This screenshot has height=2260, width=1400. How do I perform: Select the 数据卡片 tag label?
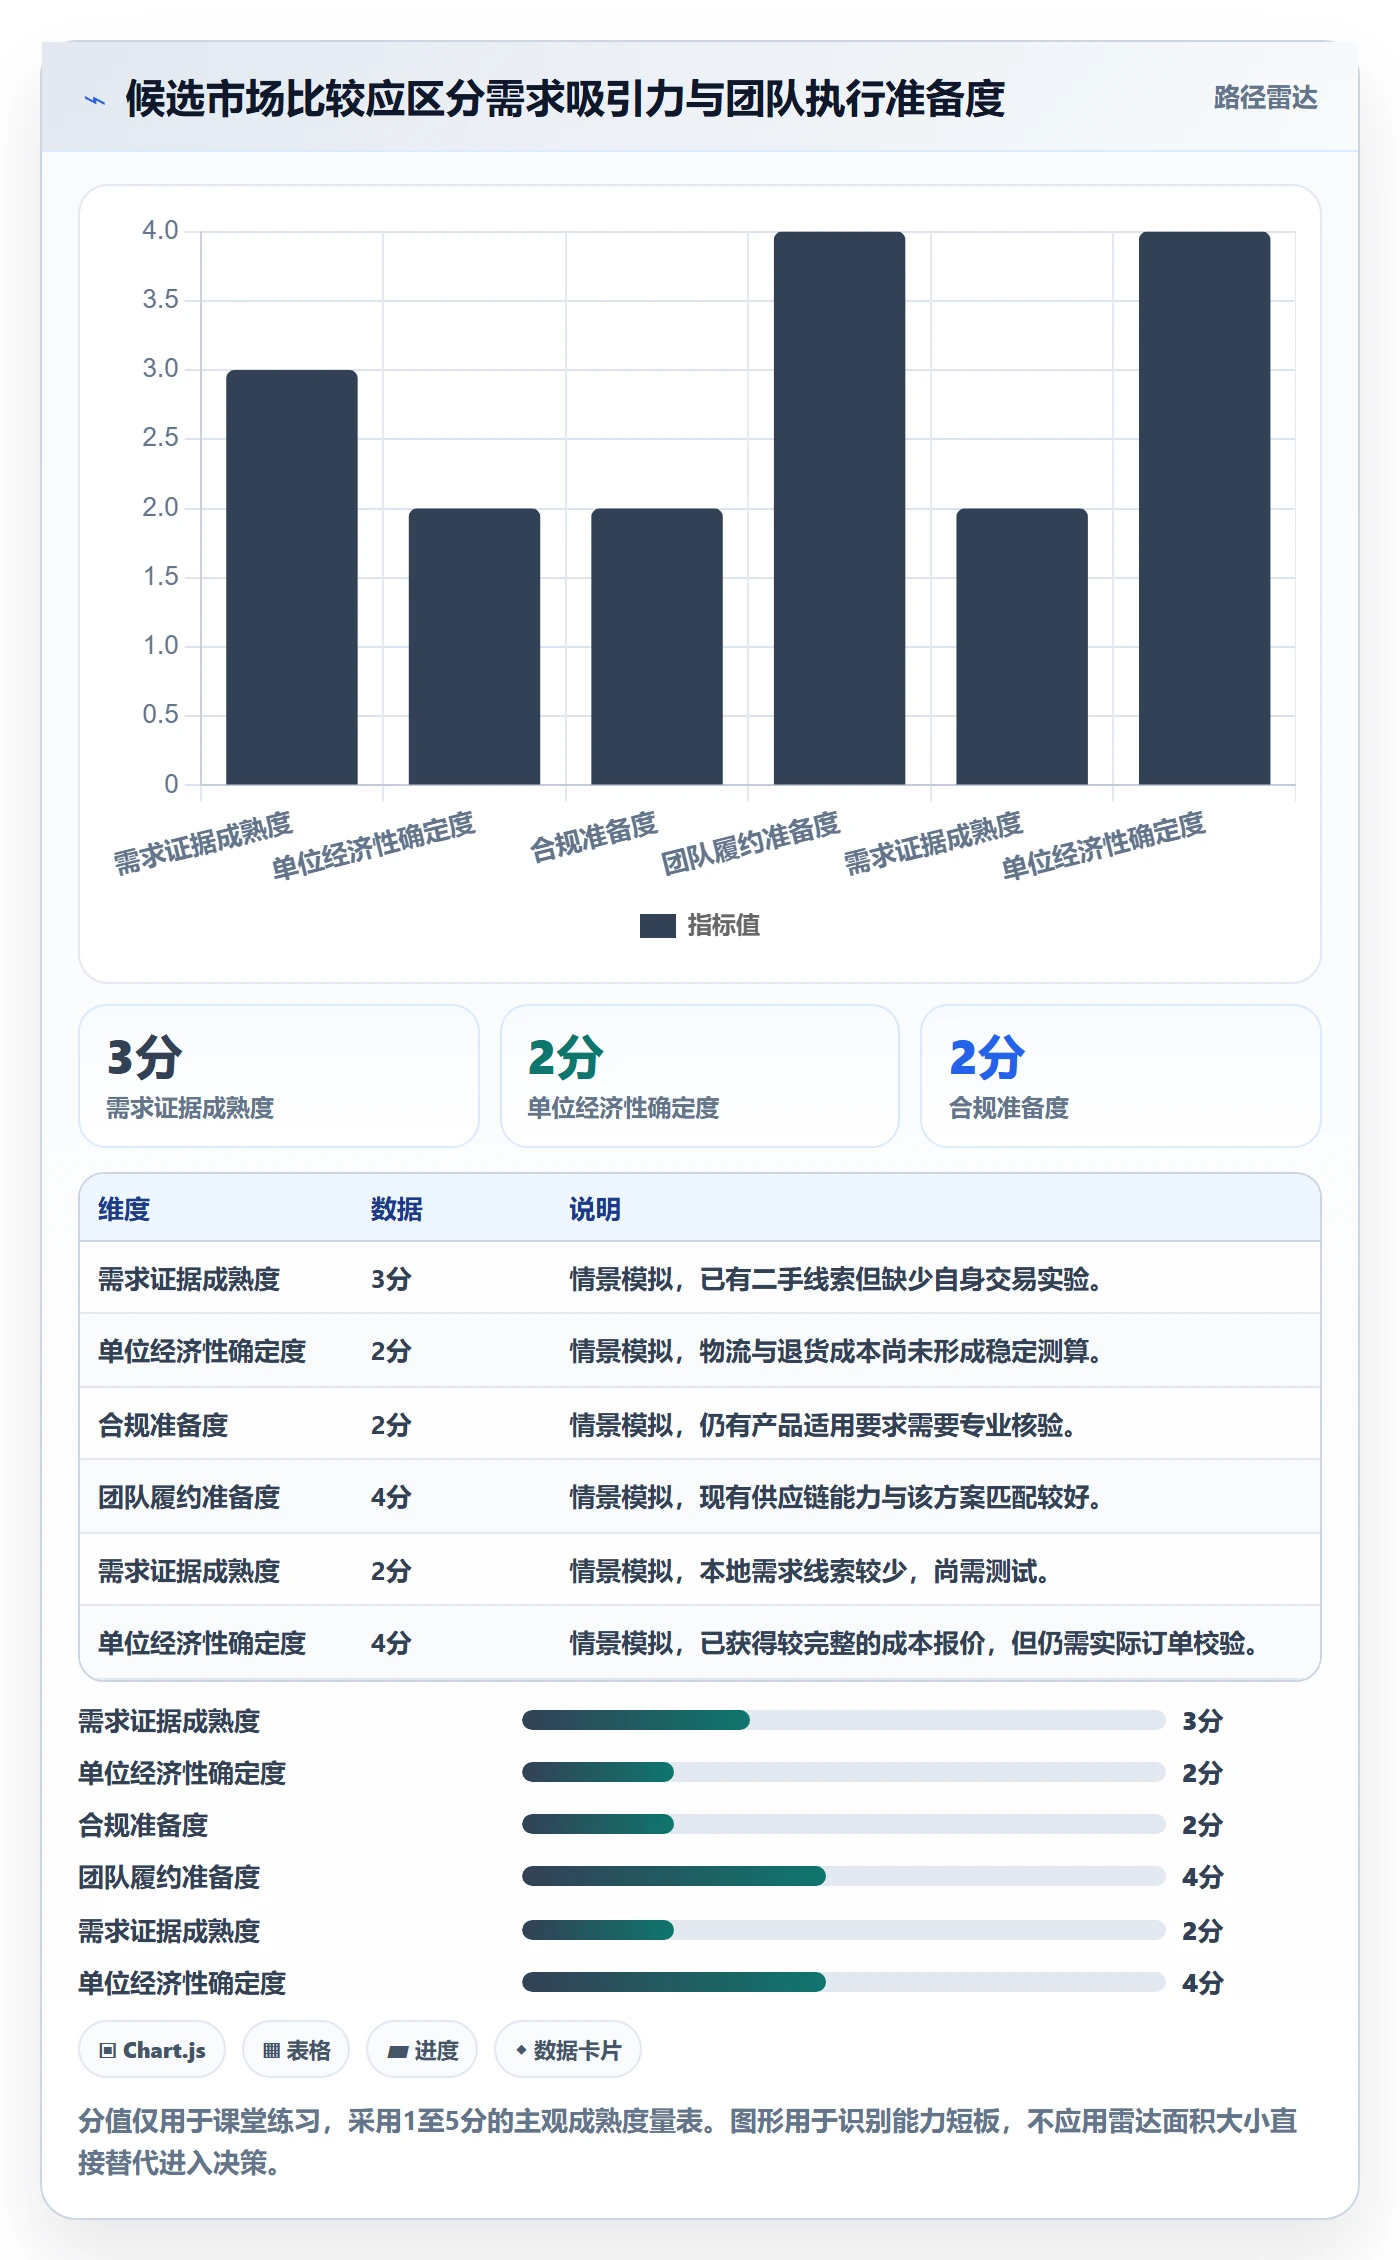[x=577, y=2051]
